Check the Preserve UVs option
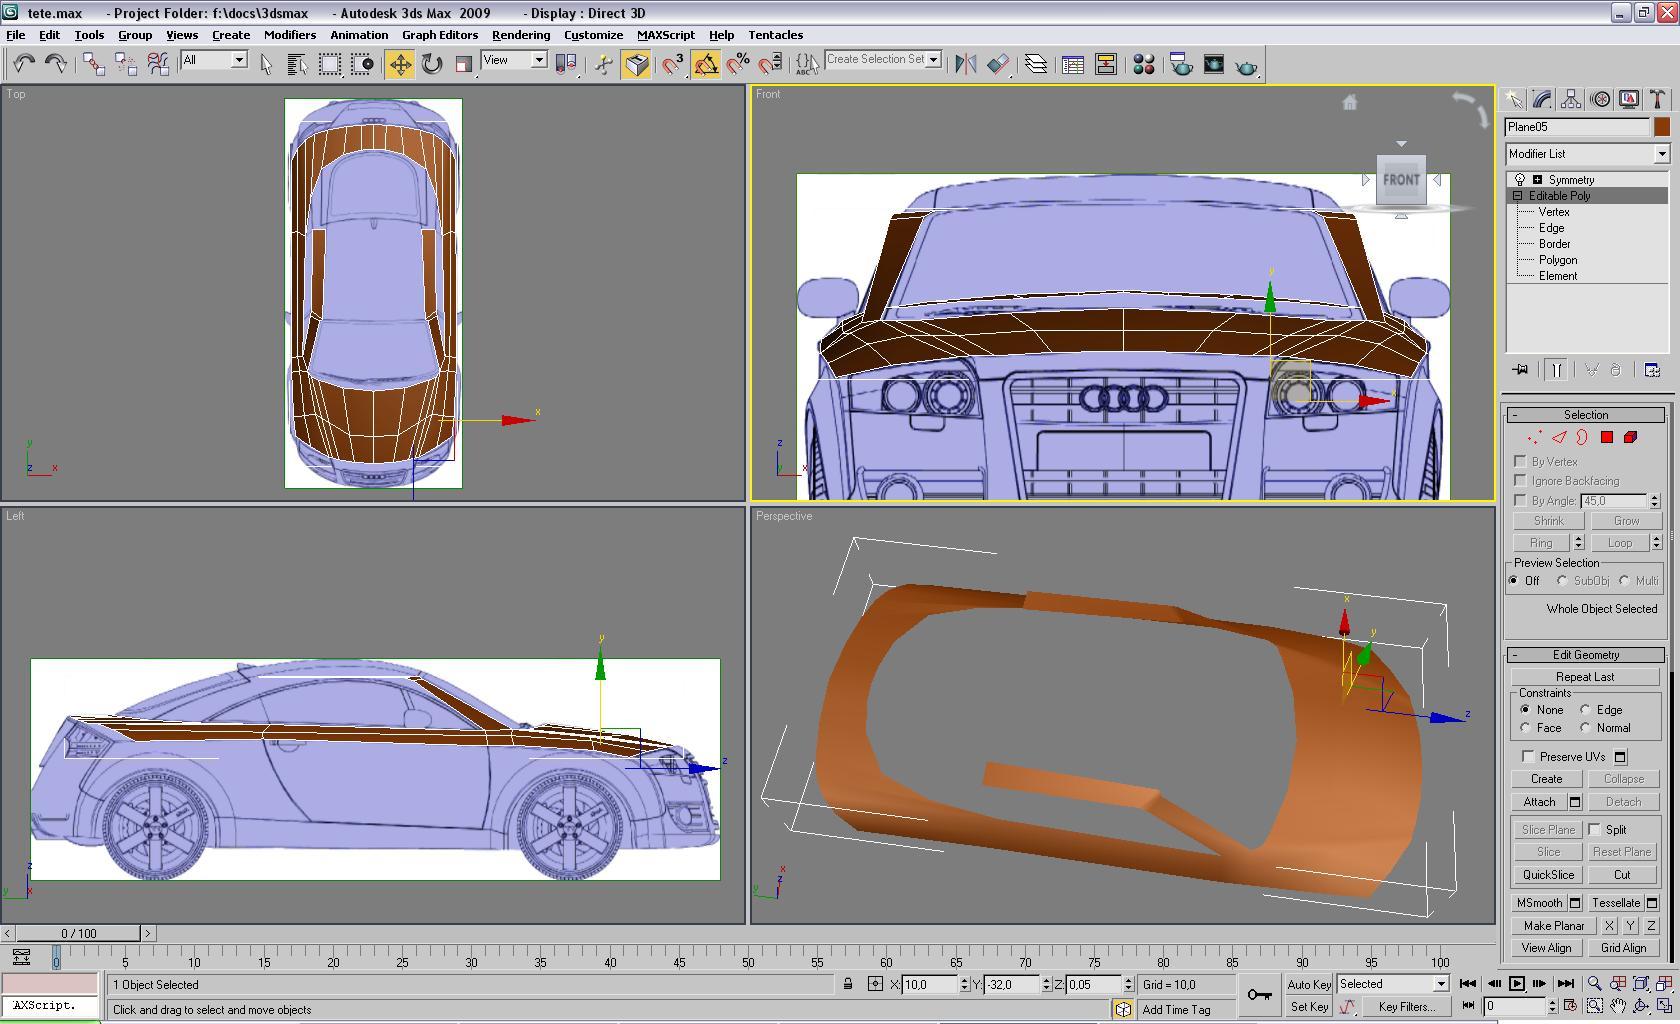The width and height of the screenshot is (1680, 1024). pyautogui.click(x=1528, y=756)
